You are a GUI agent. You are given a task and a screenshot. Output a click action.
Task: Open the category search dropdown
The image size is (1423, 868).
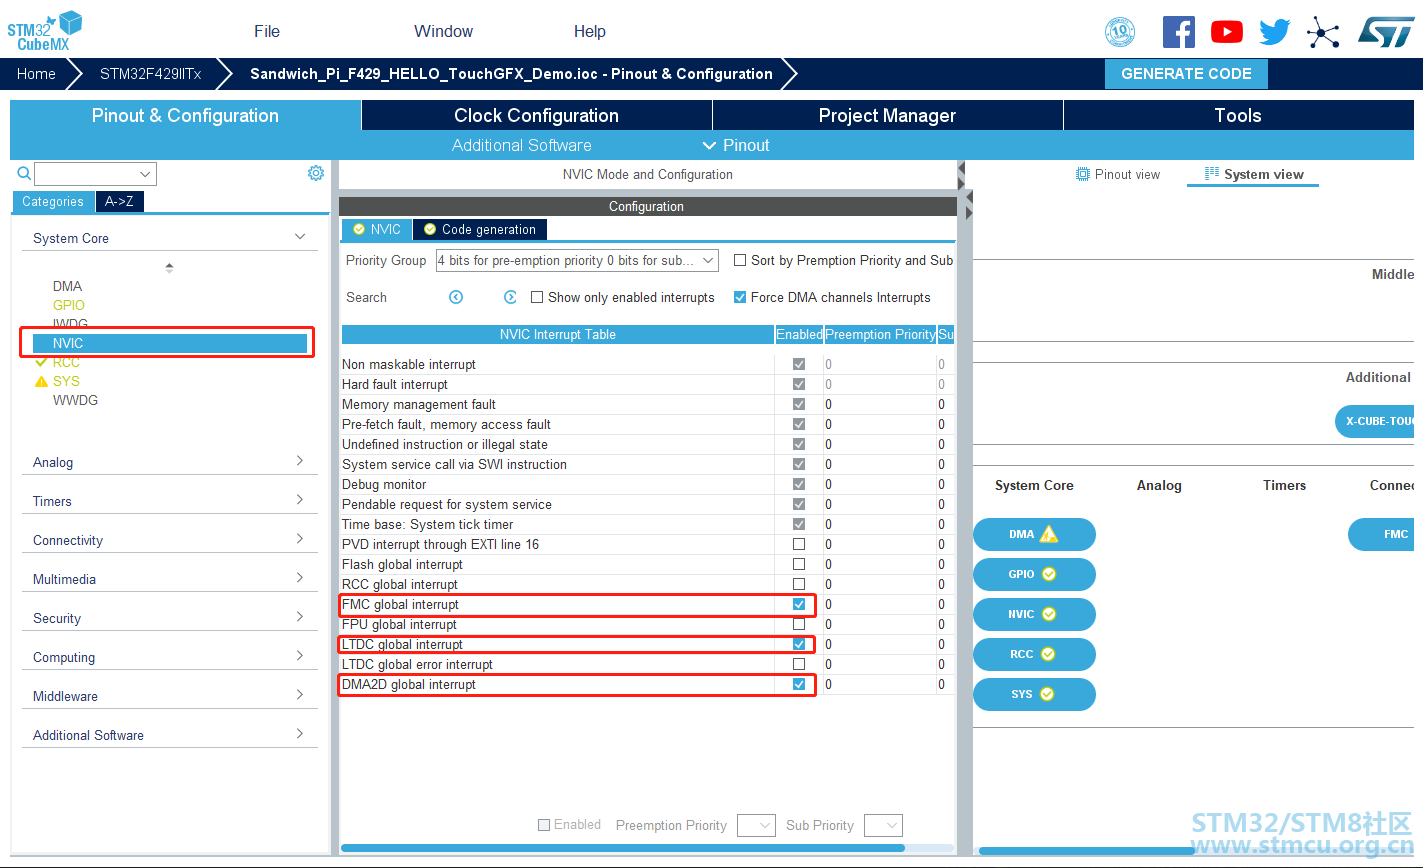pyautogui.click(x=95, y=174)
